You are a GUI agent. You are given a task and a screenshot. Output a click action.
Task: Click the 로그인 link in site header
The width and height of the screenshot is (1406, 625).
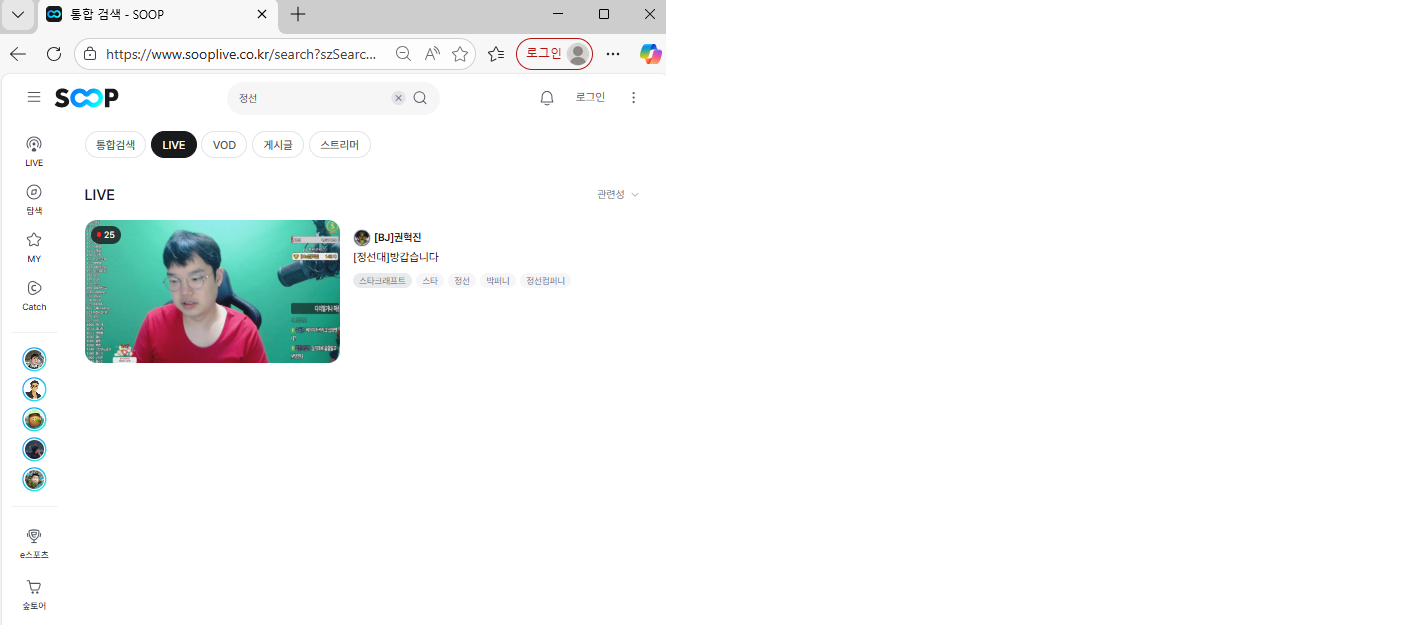(x=590, y=97)
